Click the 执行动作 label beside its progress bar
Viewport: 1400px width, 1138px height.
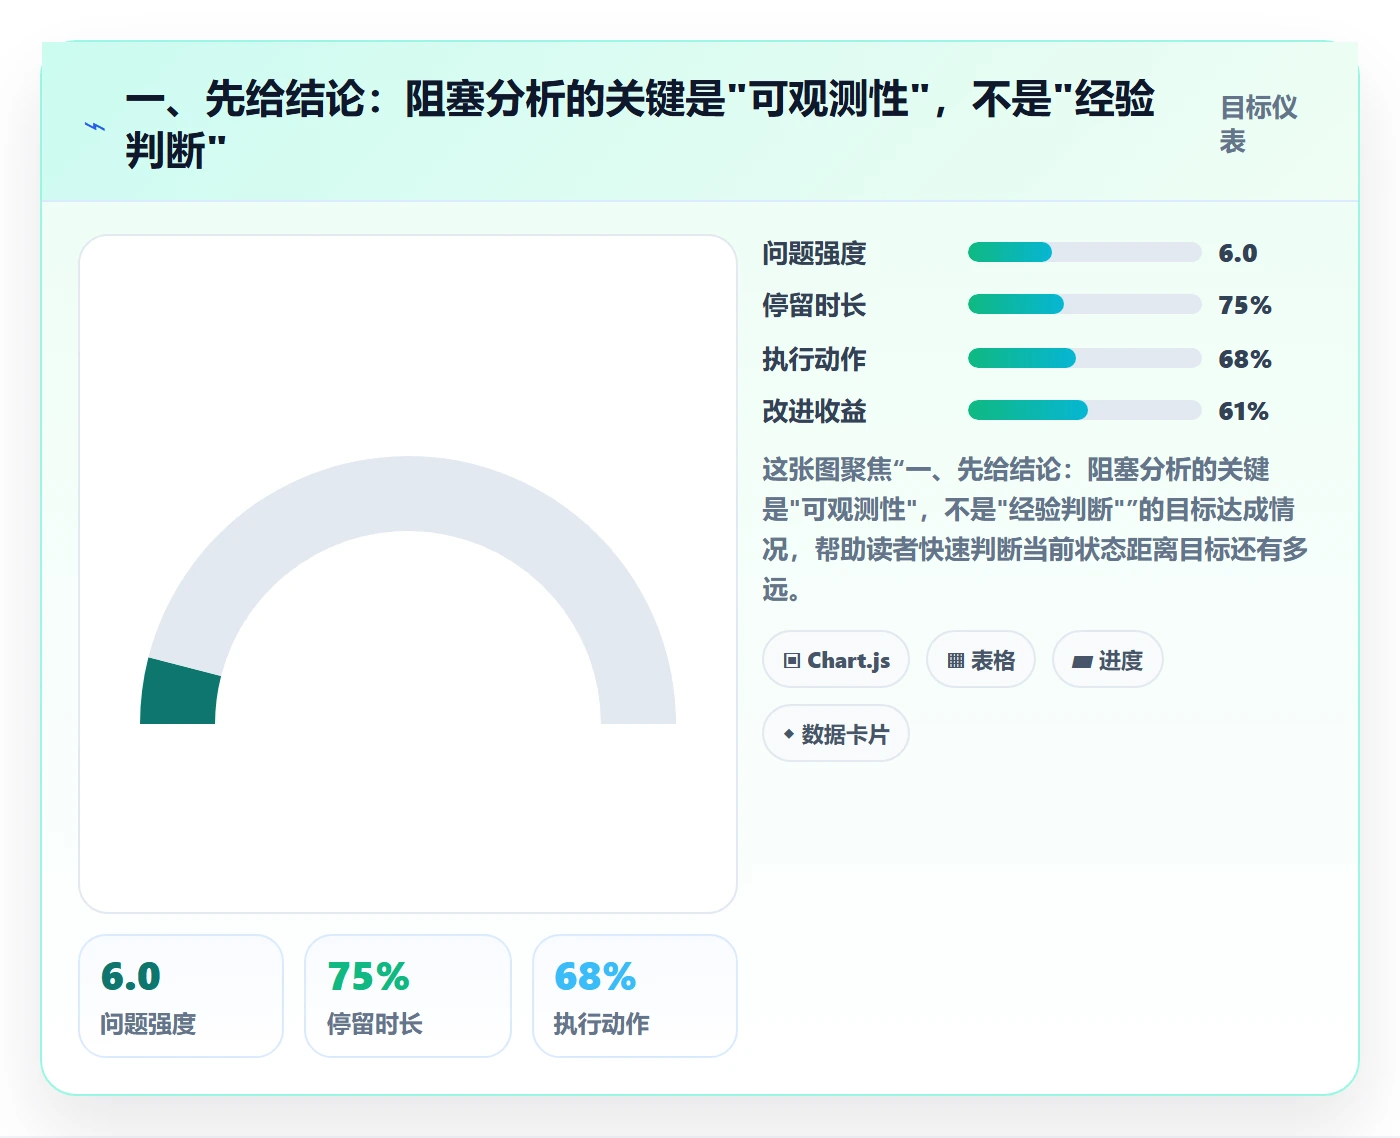(x=814, y=359)
